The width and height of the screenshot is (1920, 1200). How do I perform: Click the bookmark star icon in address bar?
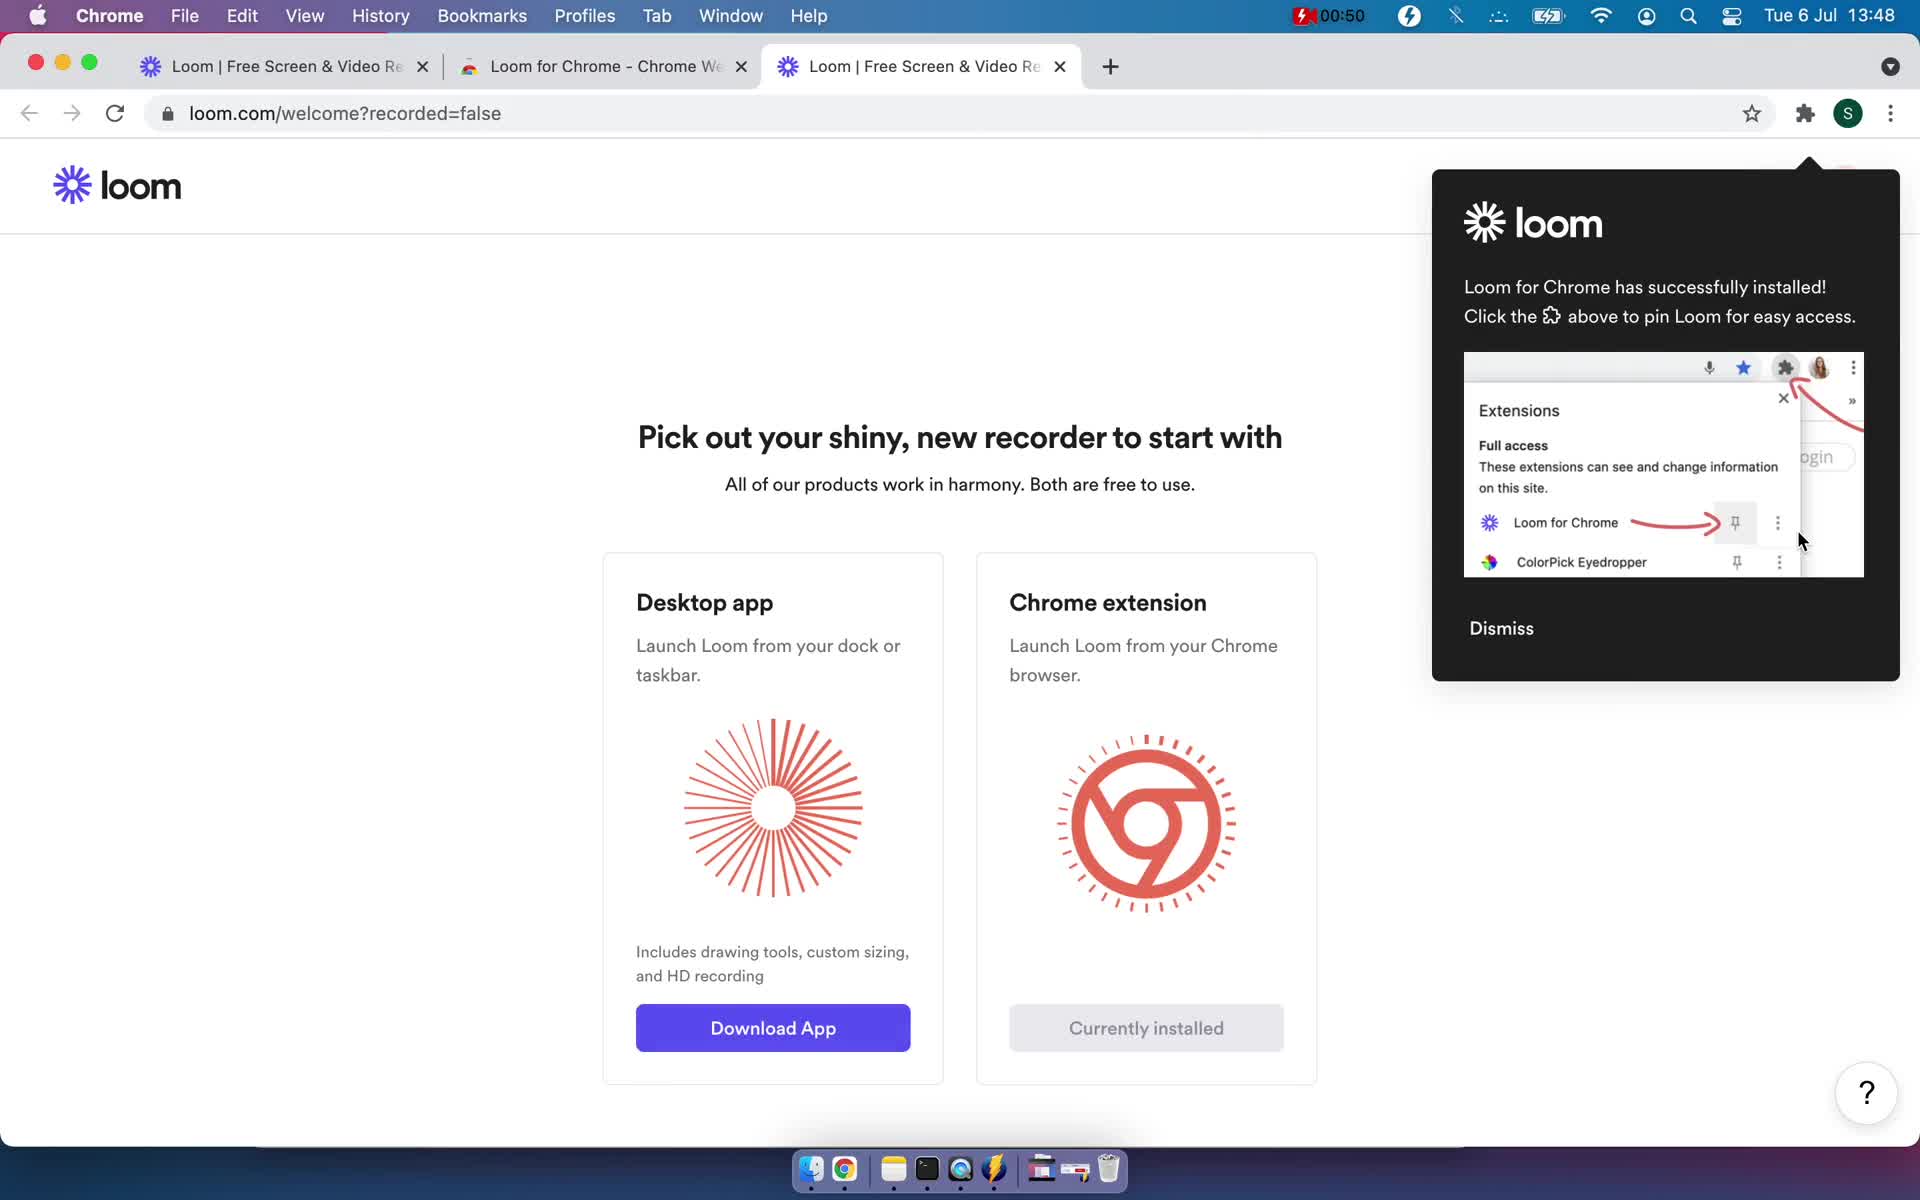[1751, 112]
